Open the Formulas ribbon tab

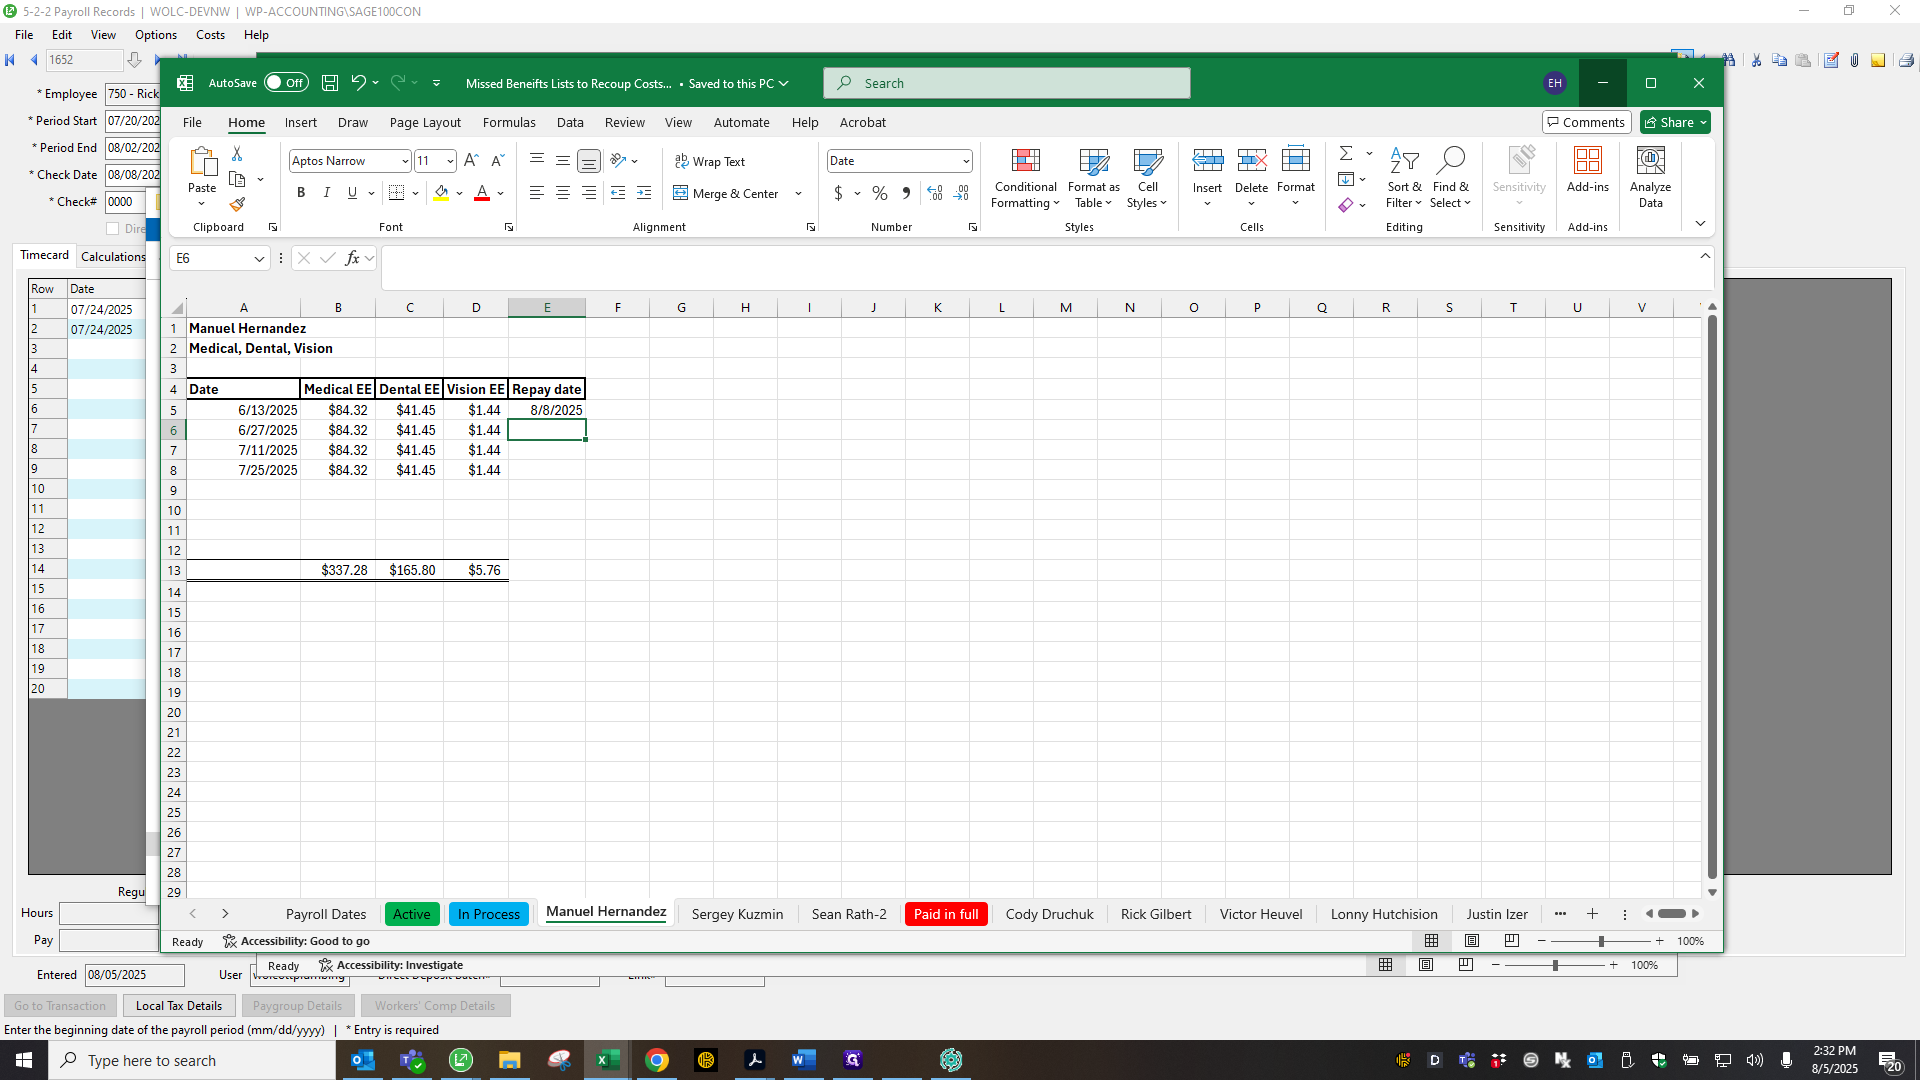(x=509, y=122)
